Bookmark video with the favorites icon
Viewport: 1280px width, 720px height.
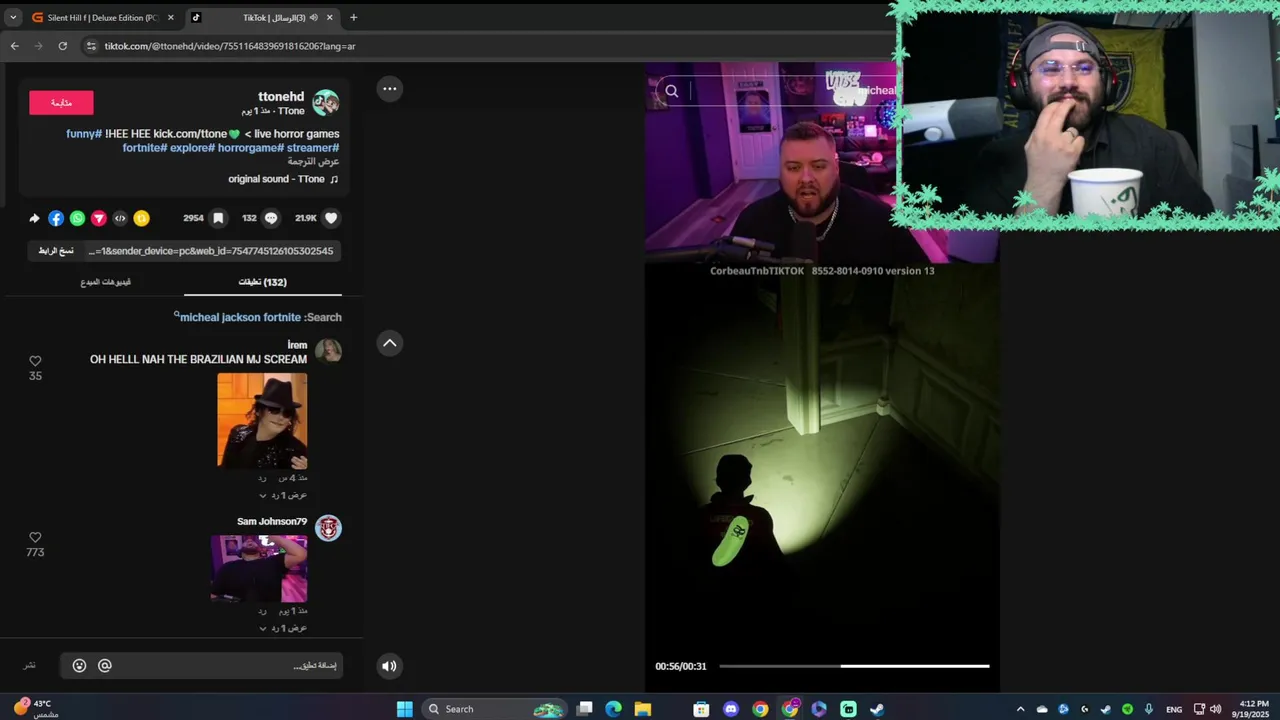click(218, 218)
